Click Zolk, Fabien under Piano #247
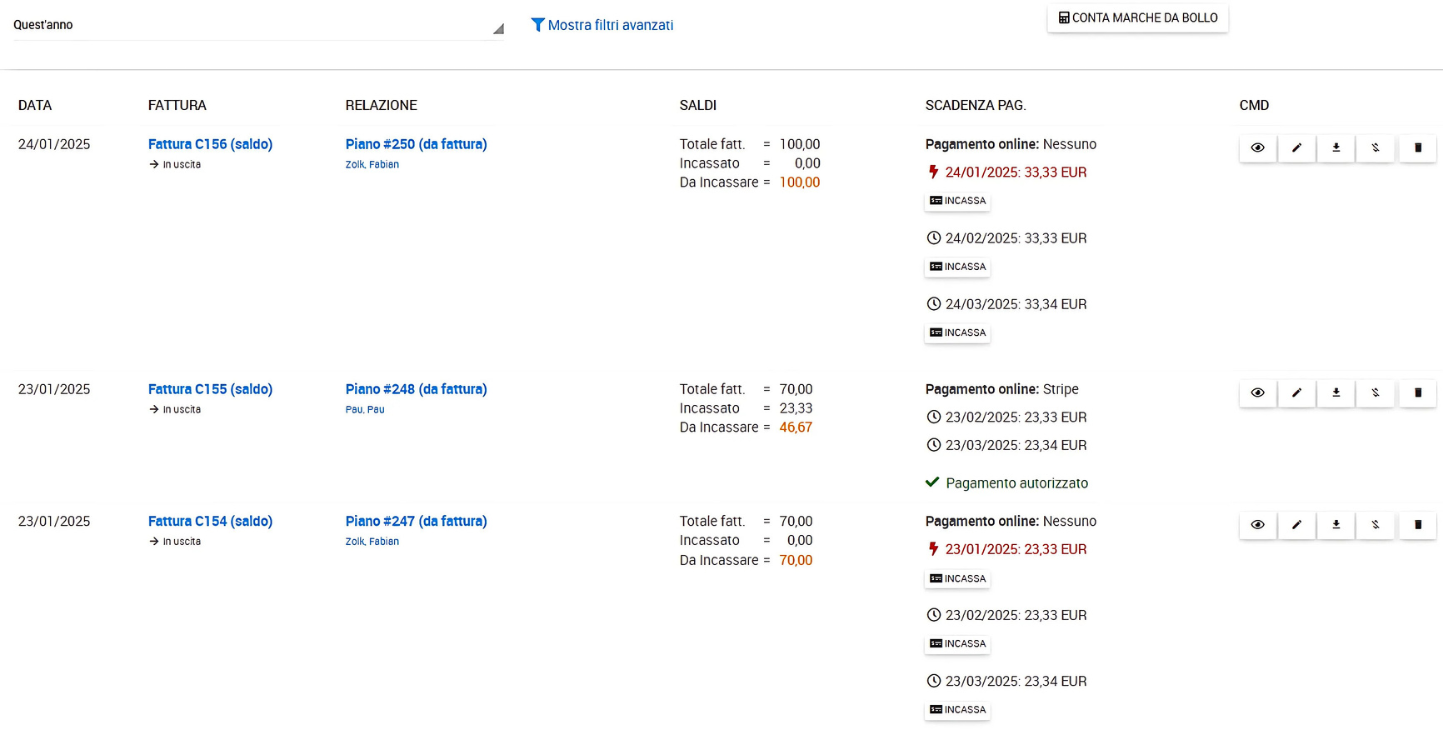This screenshot has width=1443, height=735. pyautogui.click(x=372, y=542)
